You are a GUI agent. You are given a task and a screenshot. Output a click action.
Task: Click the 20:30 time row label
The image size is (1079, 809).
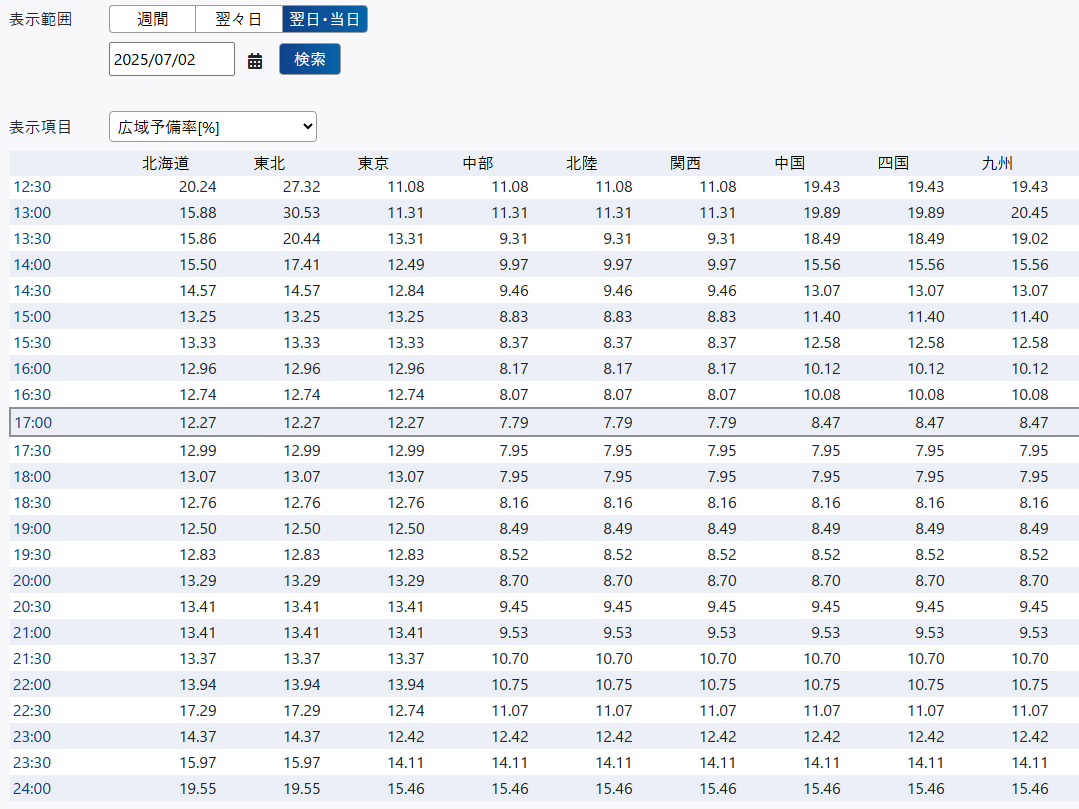(x=32, y=607)
